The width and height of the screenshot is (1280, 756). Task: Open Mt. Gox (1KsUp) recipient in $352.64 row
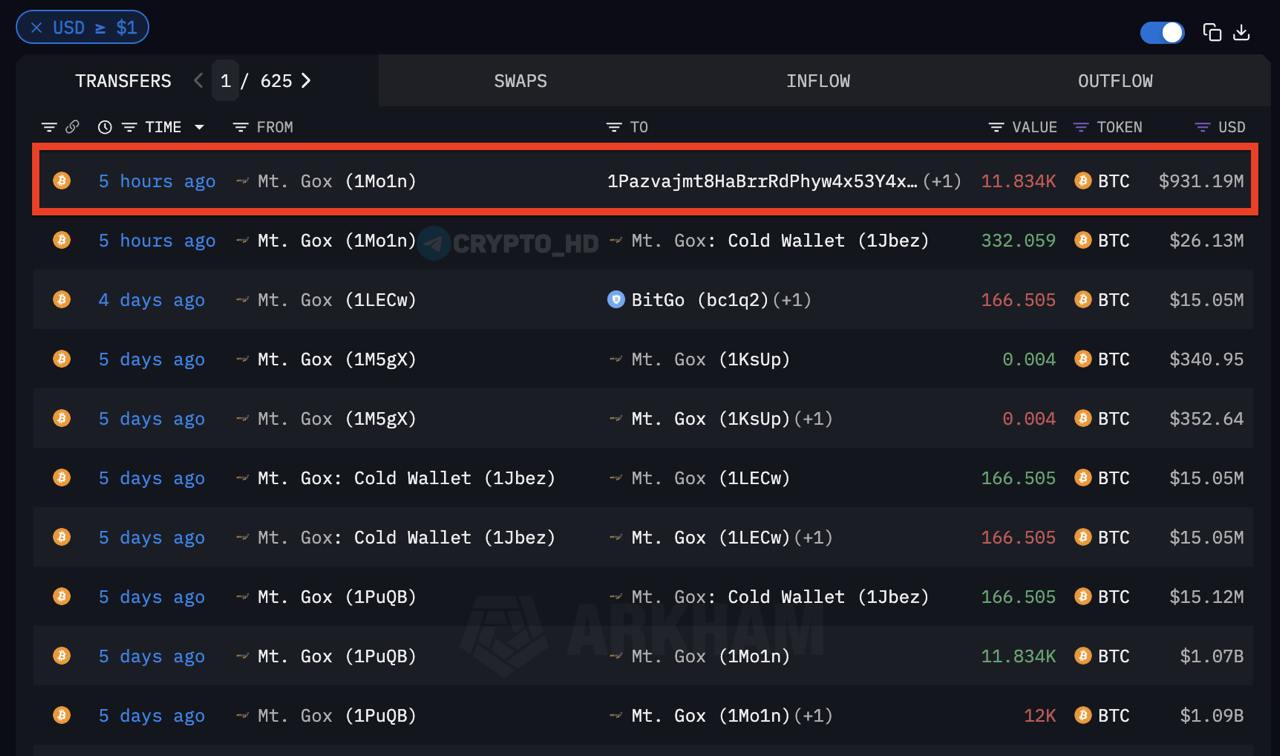coord(711,418)
